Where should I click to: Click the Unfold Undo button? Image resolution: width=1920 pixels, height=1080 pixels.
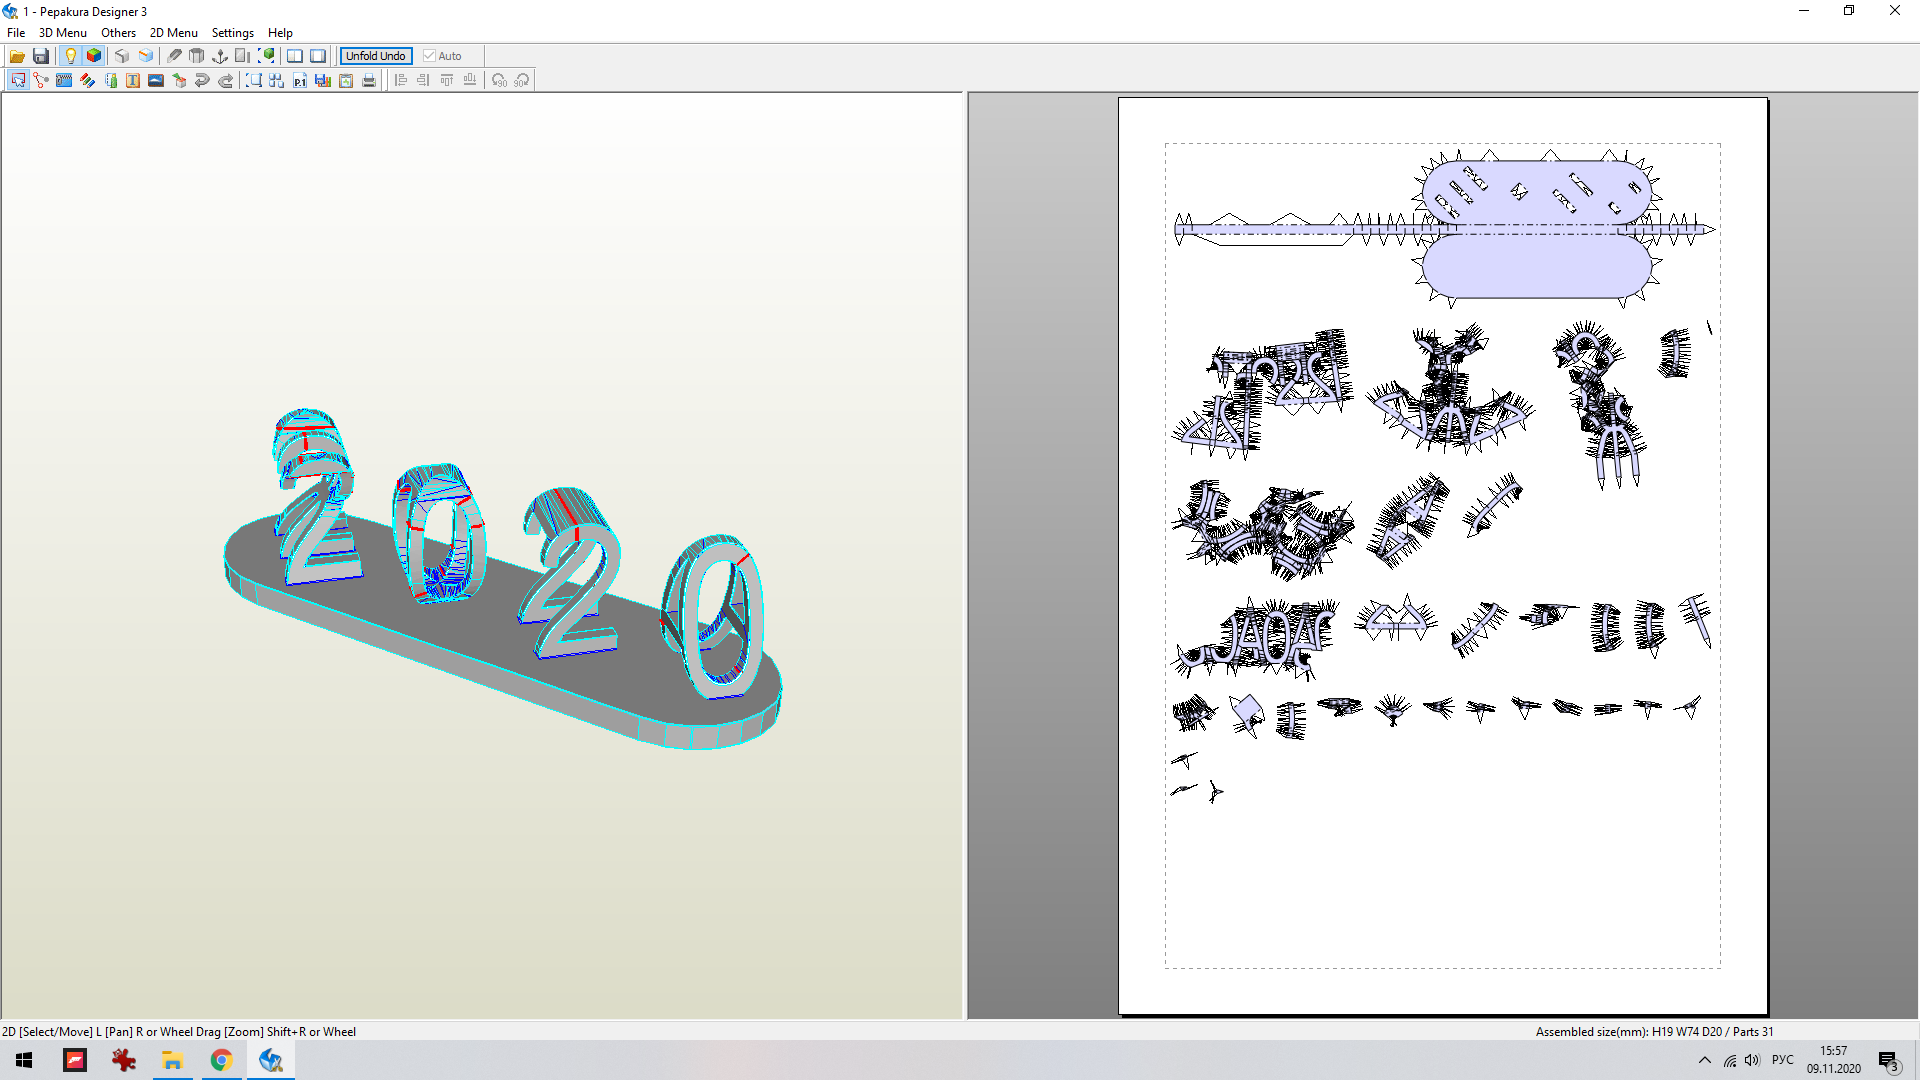tap(375, 55)
